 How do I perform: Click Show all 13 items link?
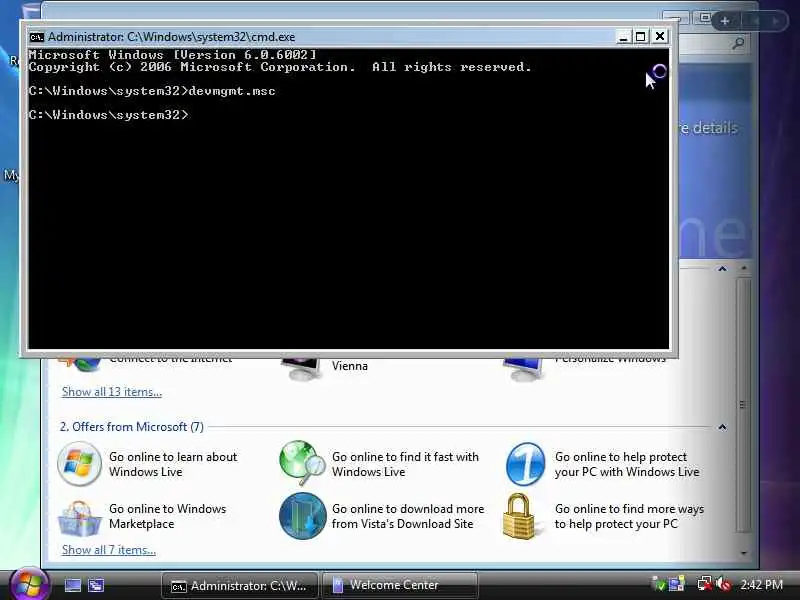(112, 392)
